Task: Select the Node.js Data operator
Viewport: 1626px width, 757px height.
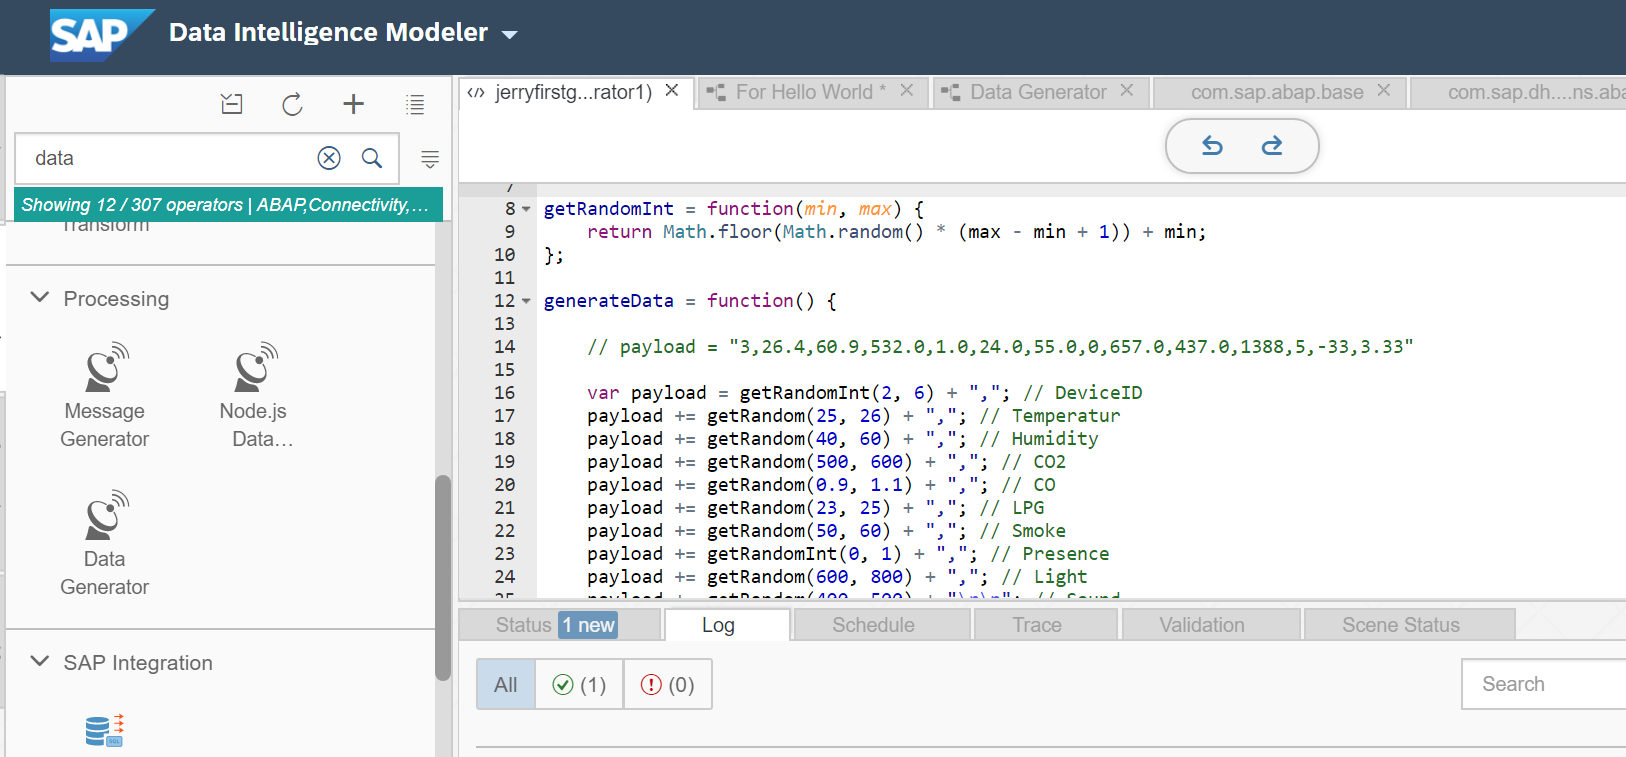Action: [x=254, y=396]
